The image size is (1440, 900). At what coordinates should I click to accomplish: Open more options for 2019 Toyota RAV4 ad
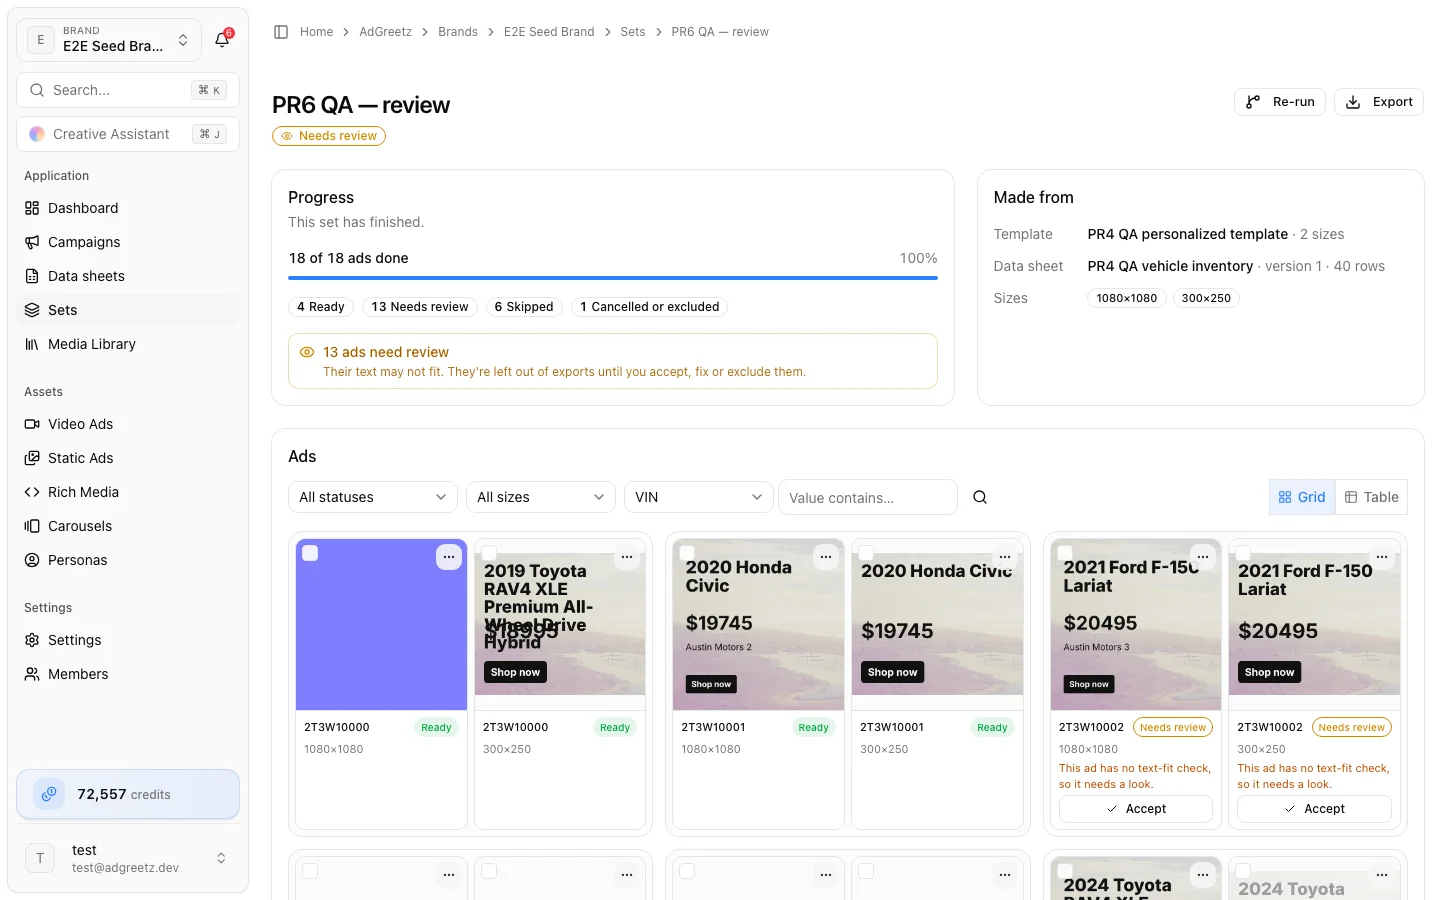[627, 557]
